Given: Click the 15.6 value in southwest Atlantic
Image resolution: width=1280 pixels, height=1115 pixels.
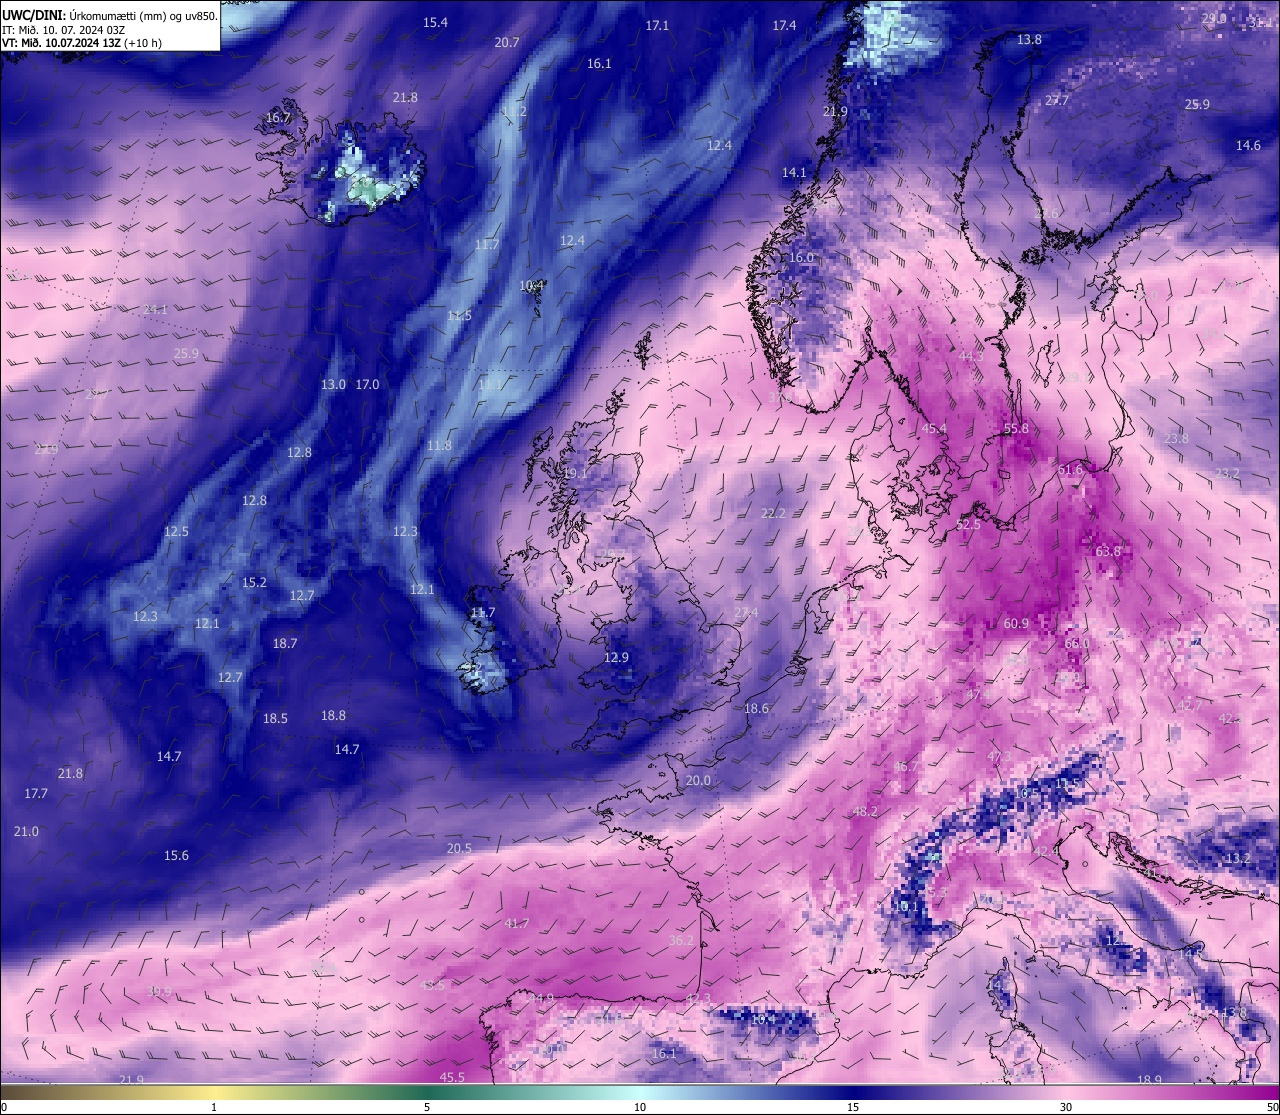Looking at the screenshot, I should pos(176,855).
